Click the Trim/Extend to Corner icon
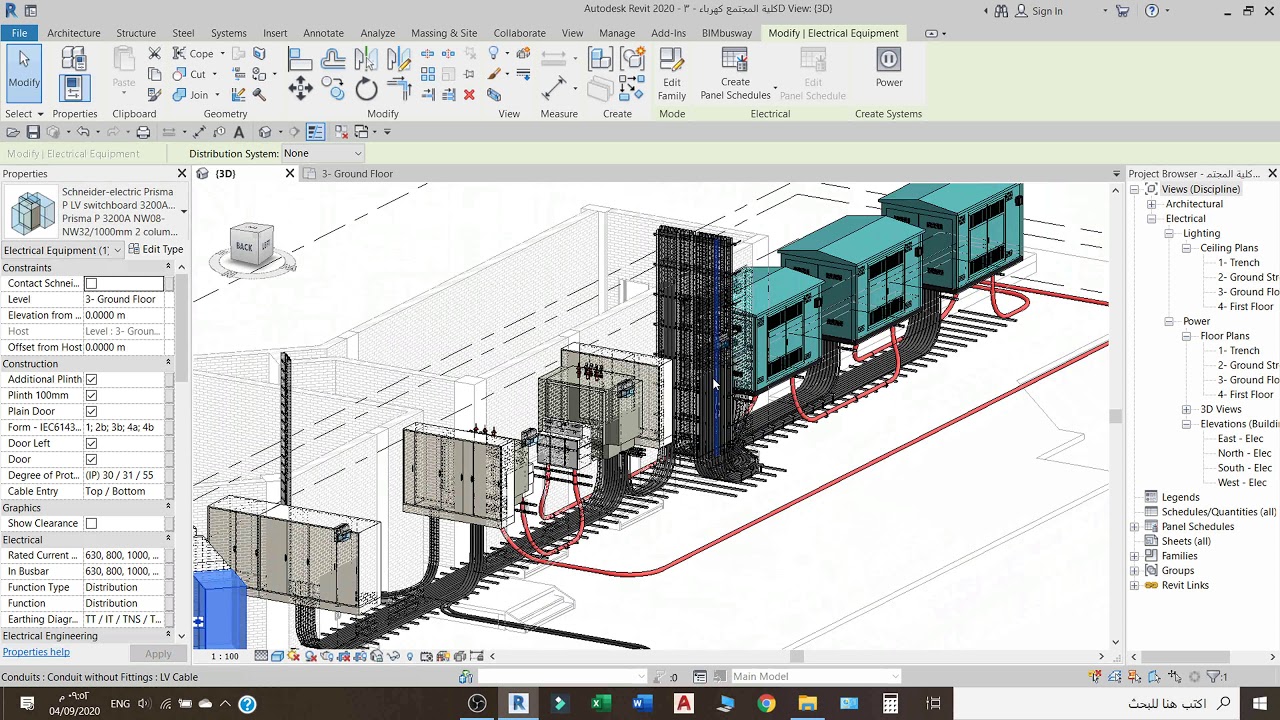Screen dimensions: 1280x720 point(399,90)
